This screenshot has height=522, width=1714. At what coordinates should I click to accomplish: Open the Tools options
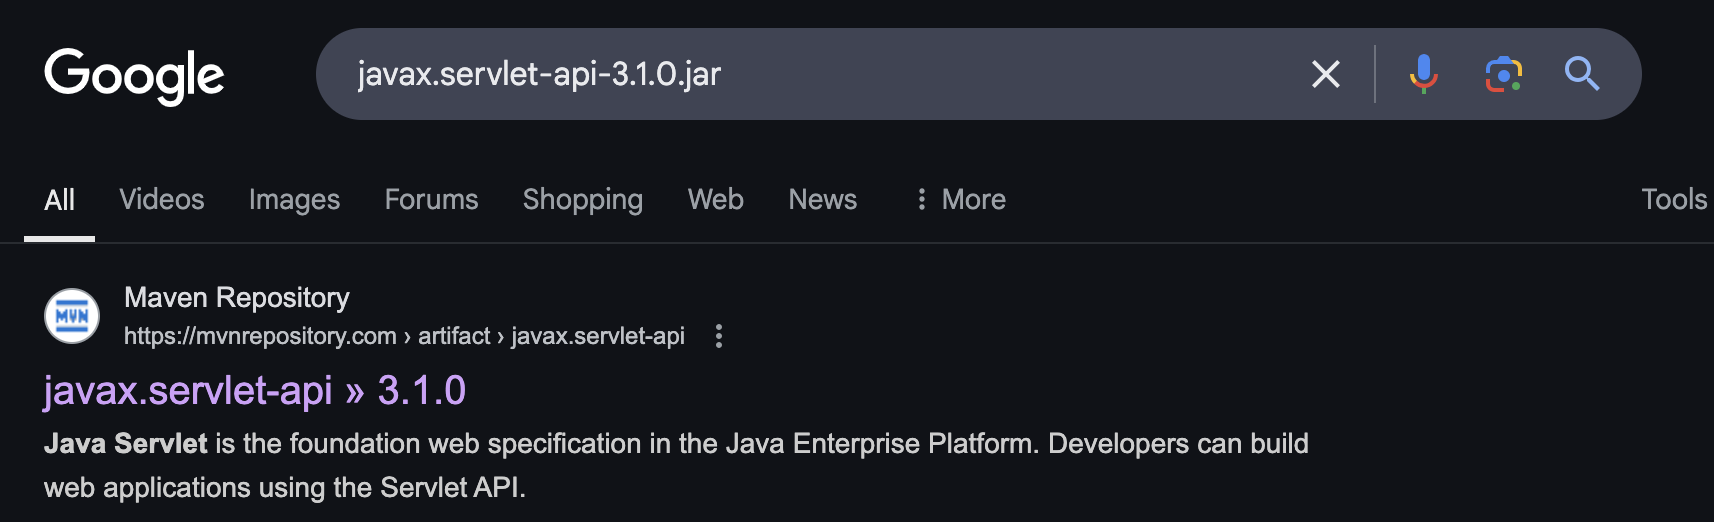(x=1674, y=200)
